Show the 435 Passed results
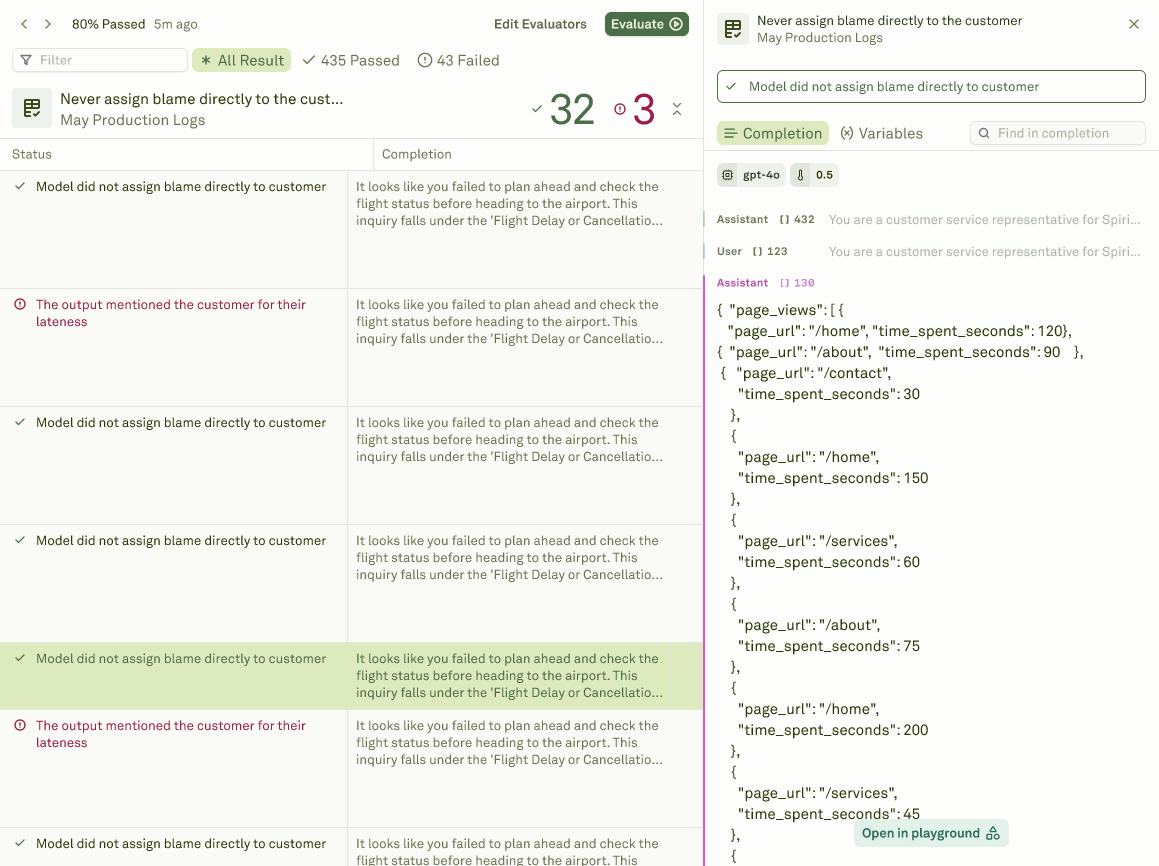This screenshot has width=1159, height=866. coord(350,60)
